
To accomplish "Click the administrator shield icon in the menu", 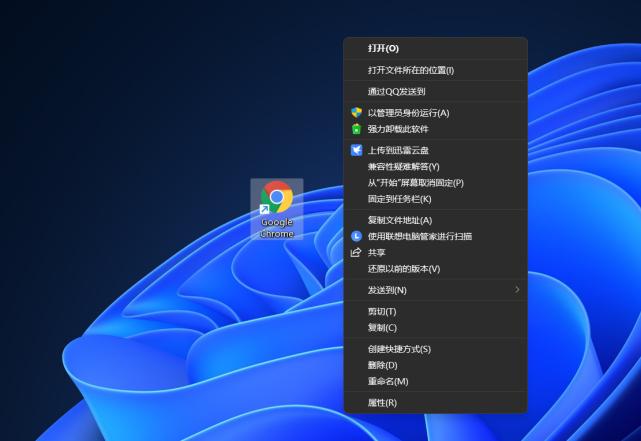I will click(356, 113).
